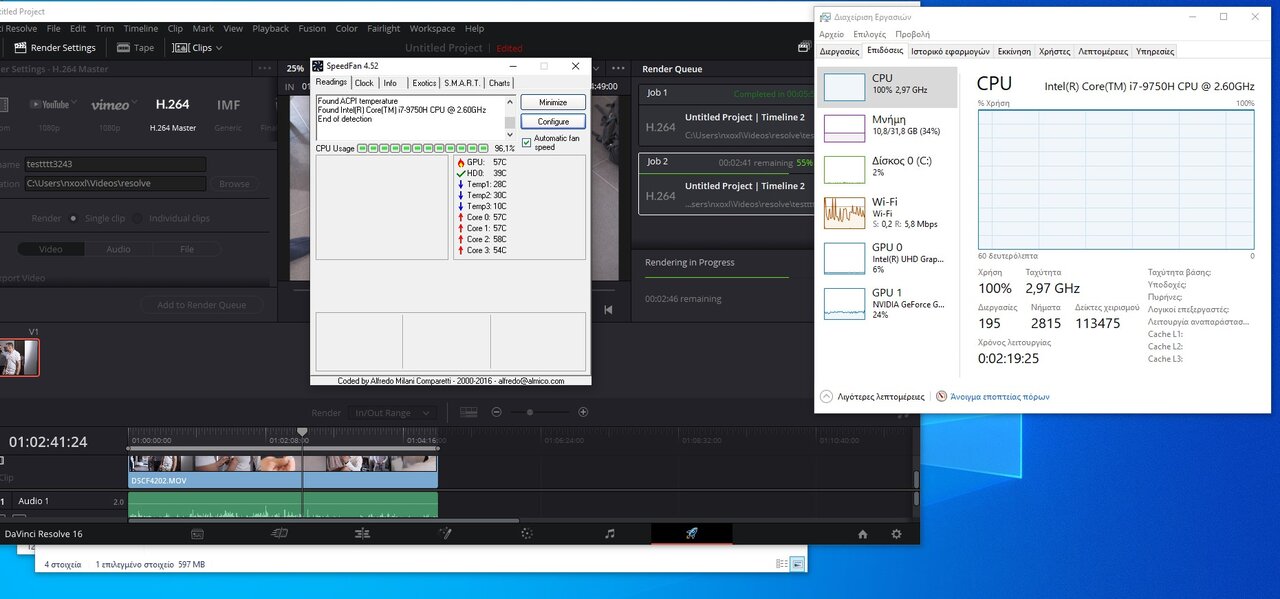Viewport: 1280px width, 599px height.
Task: Click the Task Manager title bar icon
Action: [x=823, y=16]
